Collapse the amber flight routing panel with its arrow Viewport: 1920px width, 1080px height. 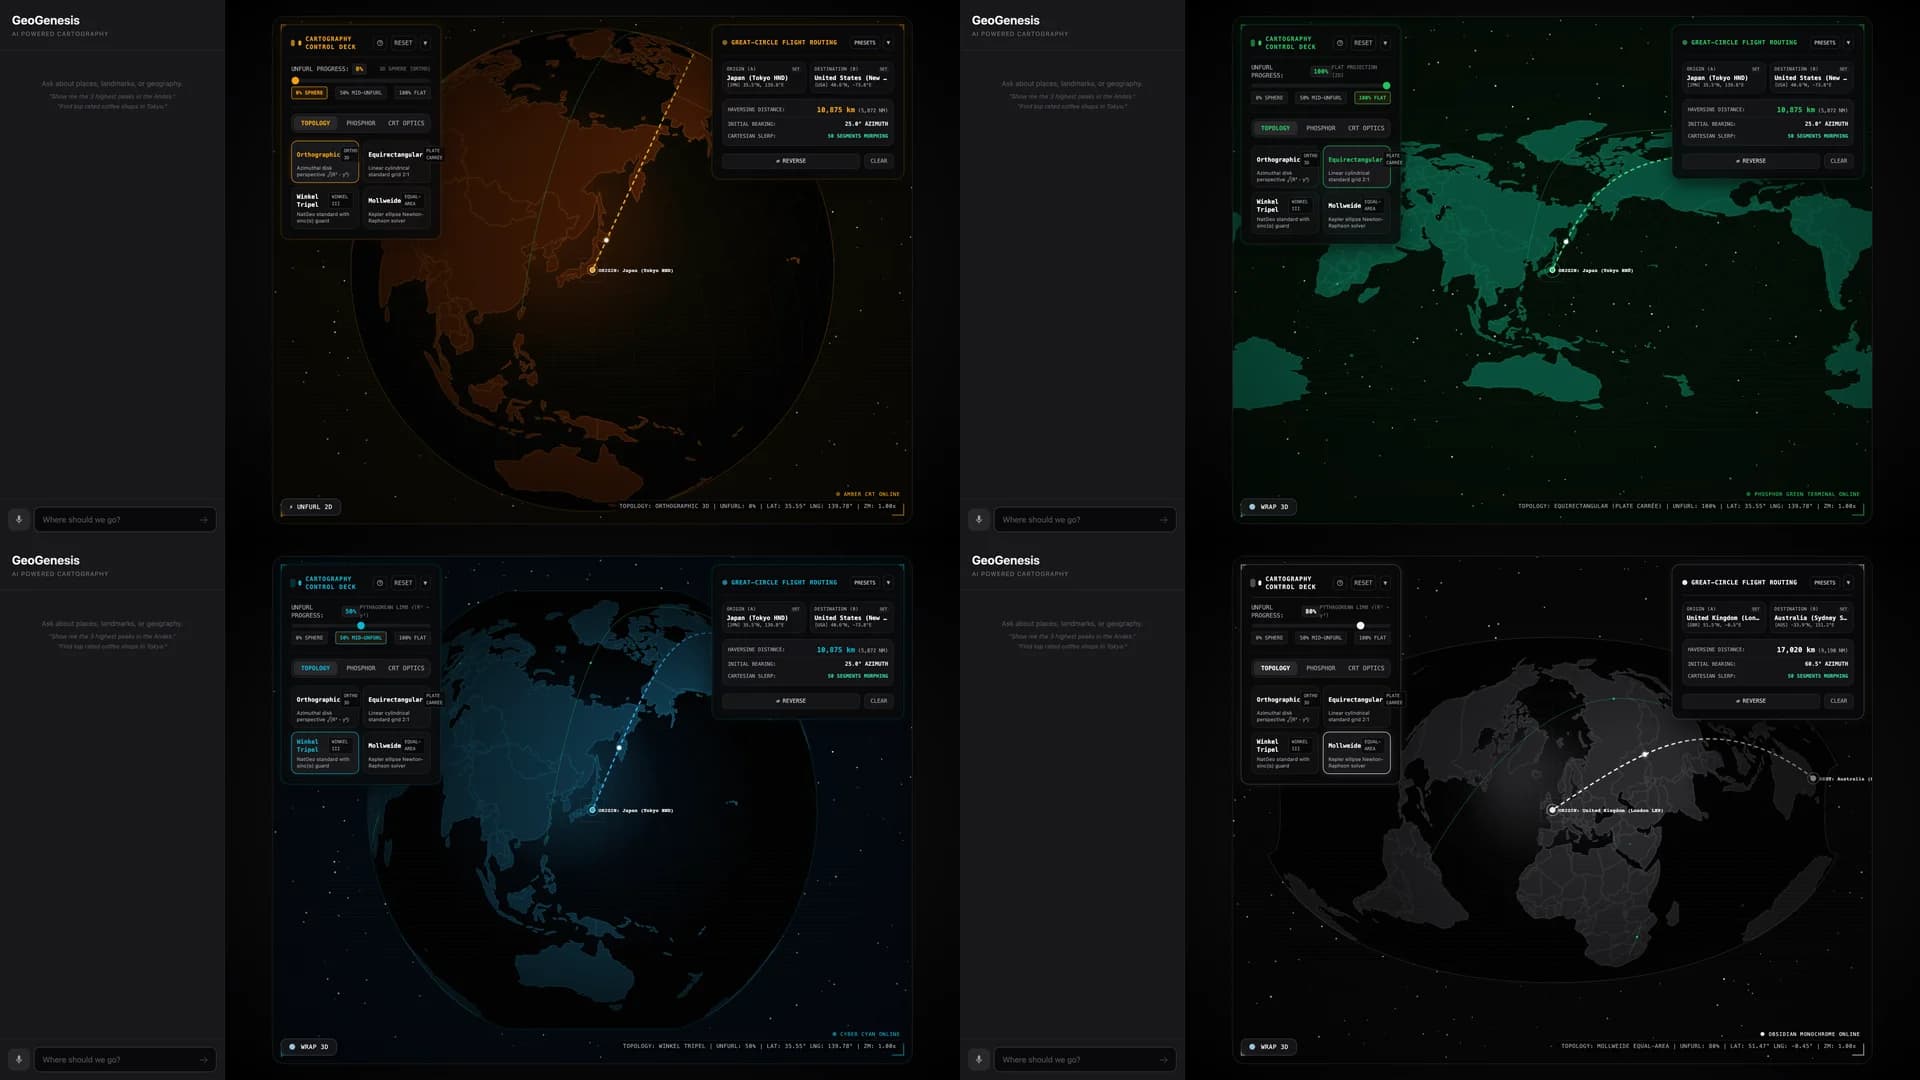pos(888,43)
